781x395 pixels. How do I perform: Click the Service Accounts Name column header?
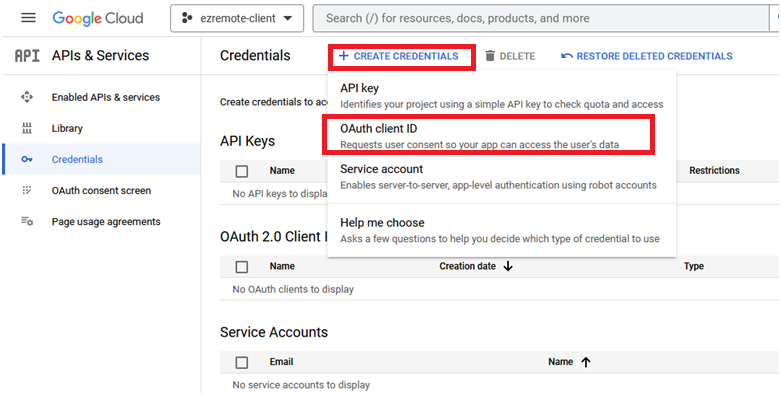point(560,362)
